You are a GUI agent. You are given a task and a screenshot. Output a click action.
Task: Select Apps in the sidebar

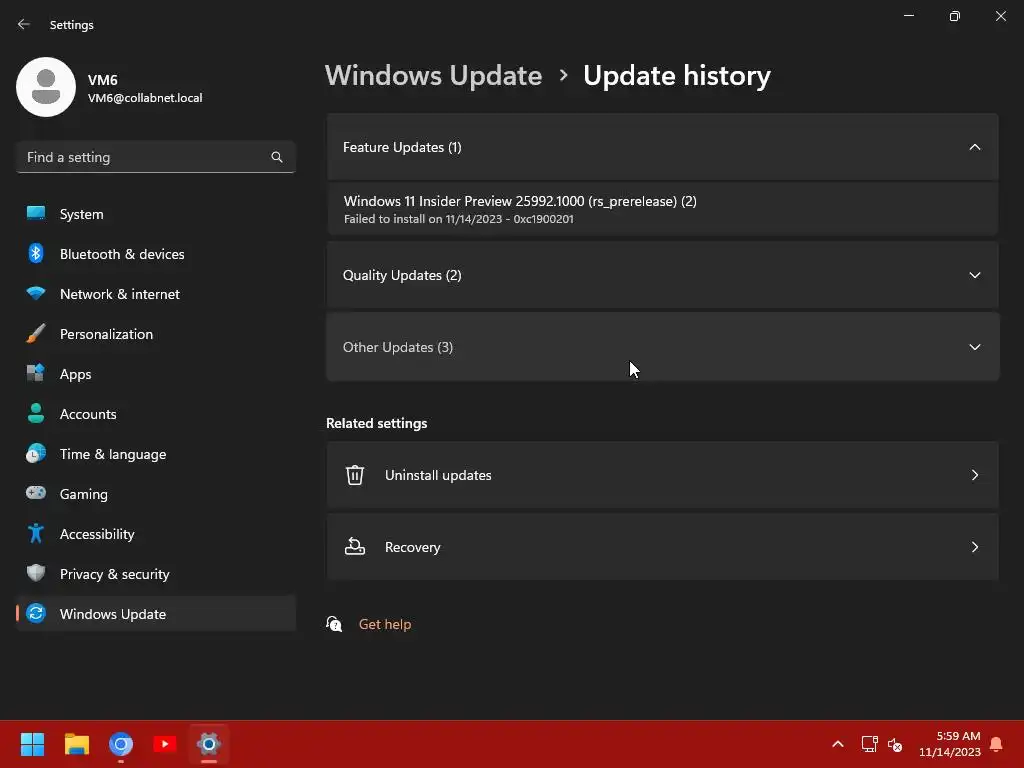(x=155, y=374)
